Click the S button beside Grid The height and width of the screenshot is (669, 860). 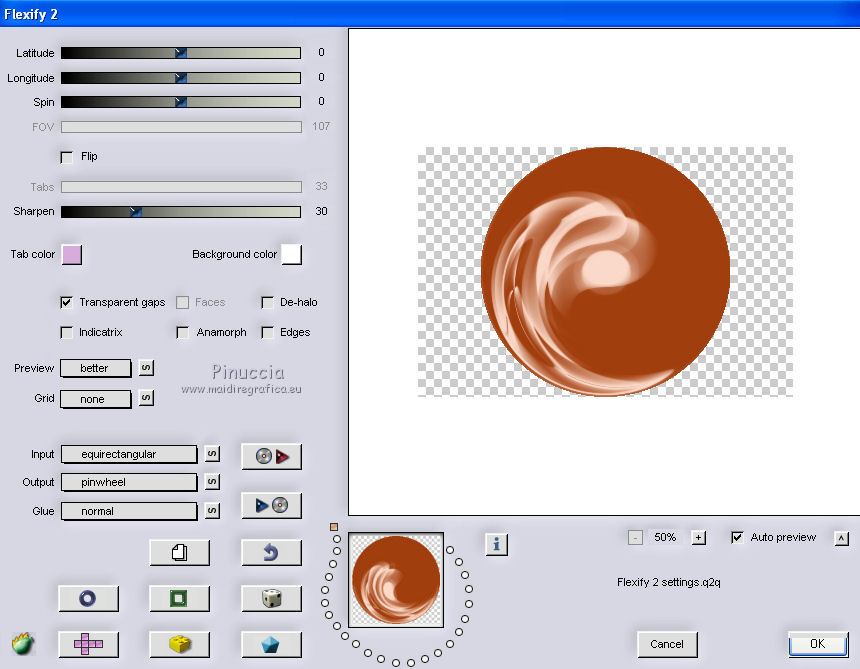pos(146,398)
